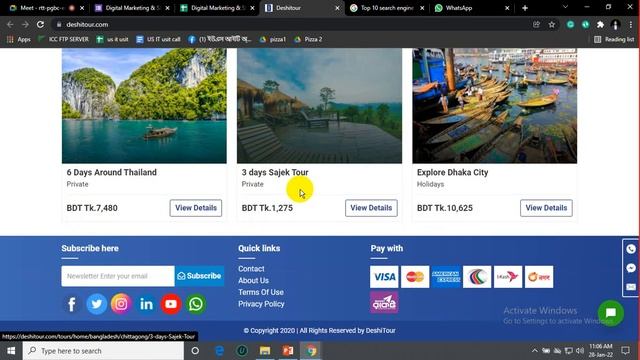Select the VISA payment logo
640x360 pixels.
click(x=384, y=277)
